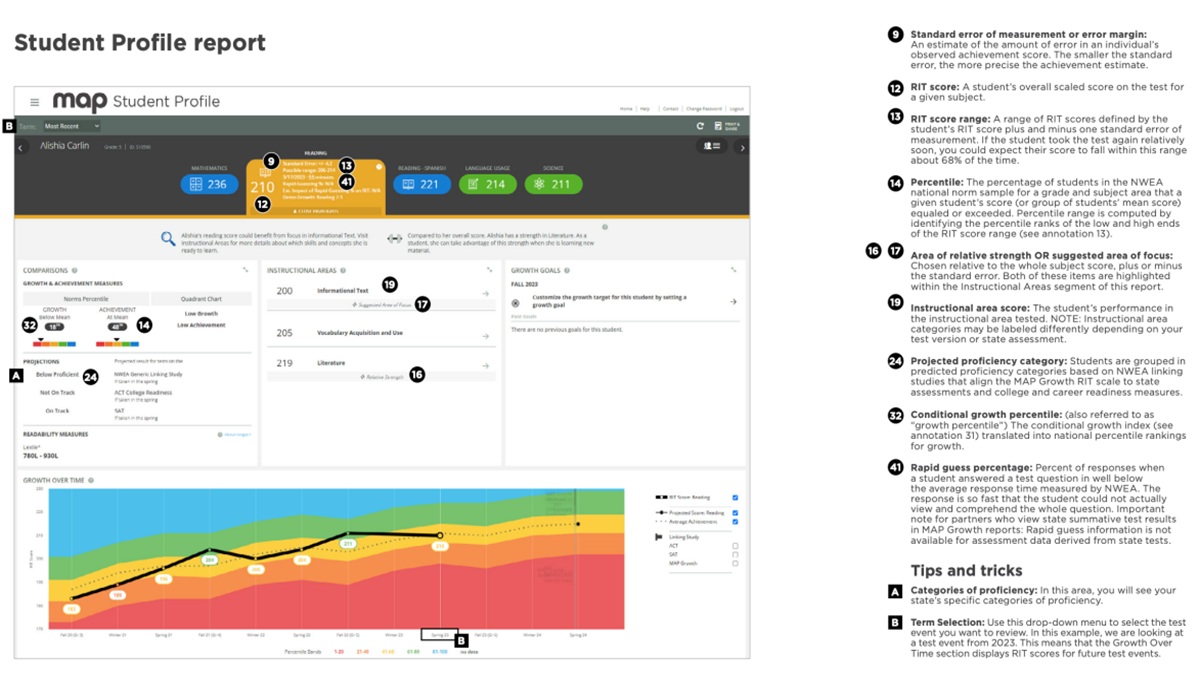Go to previous student using left arrow

coord(21,147)
